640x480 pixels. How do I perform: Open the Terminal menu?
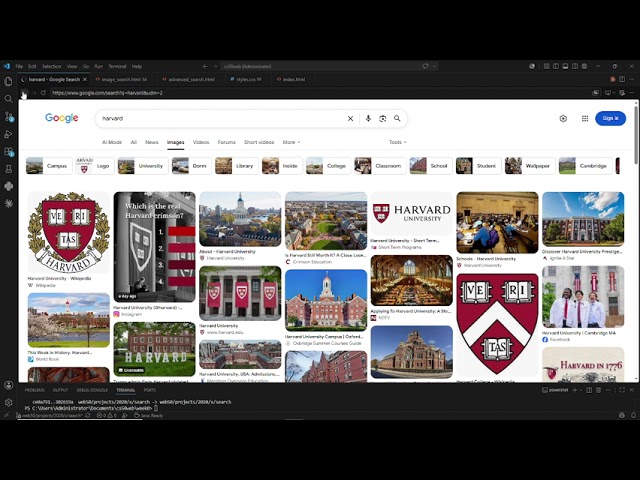tap(117, 66)
